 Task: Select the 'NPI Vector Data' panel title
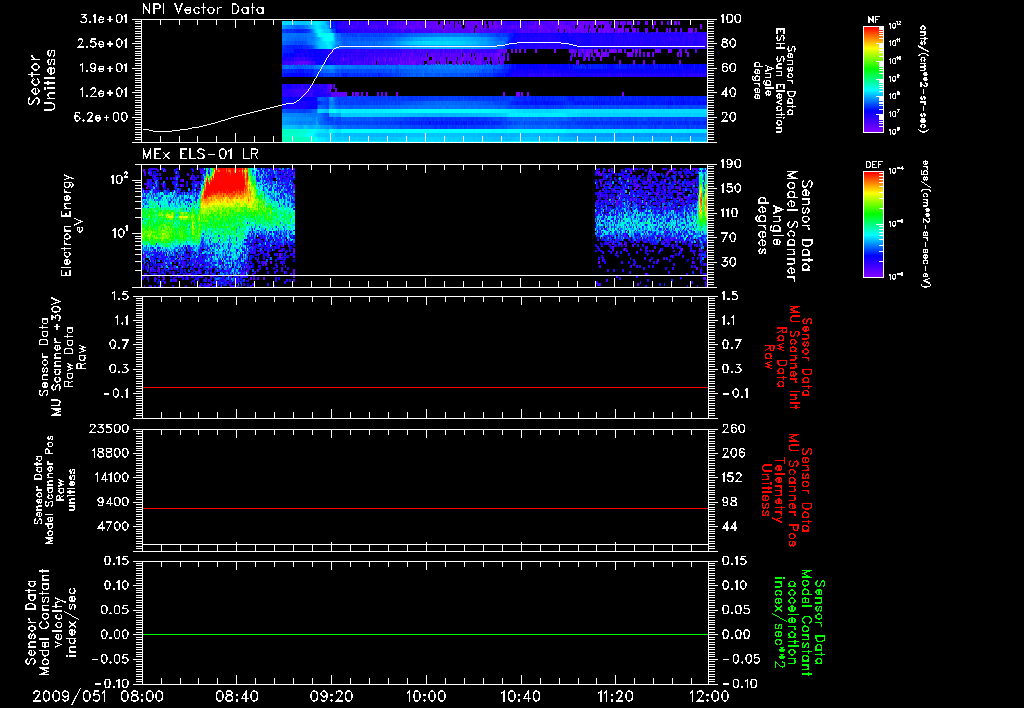(204, 9)
